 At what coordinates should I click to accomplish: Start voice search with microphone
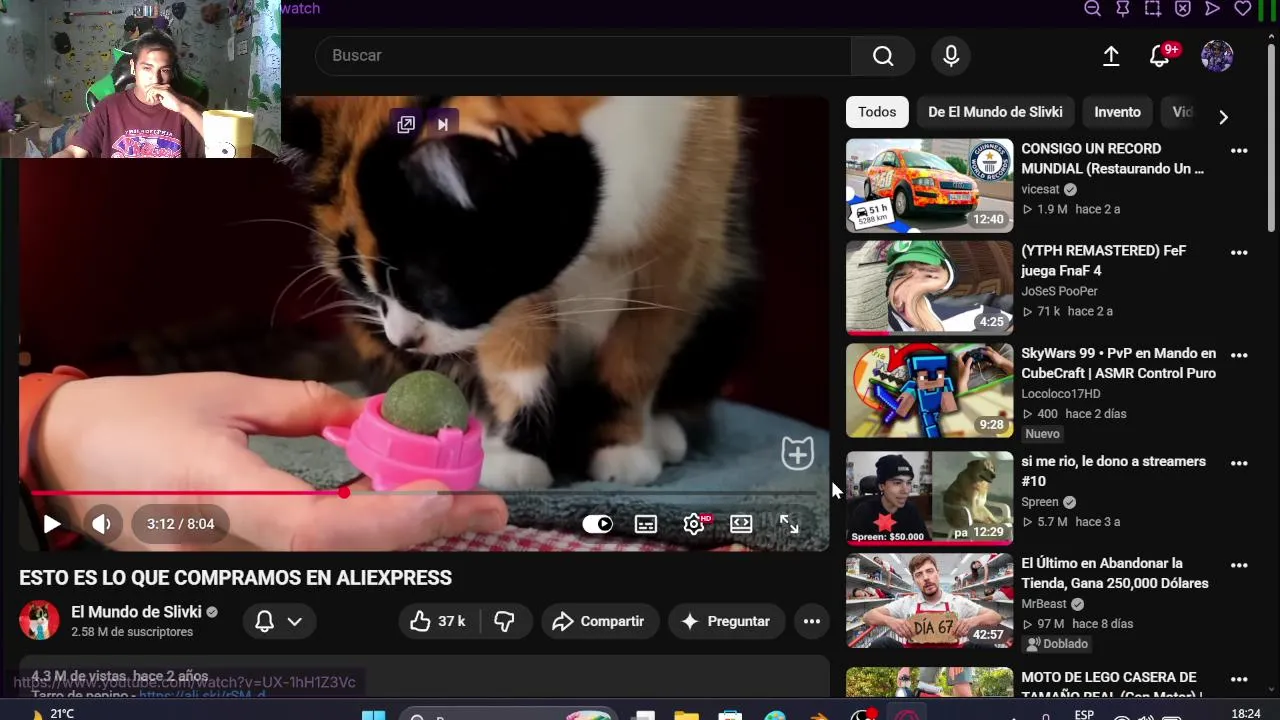coord(951,56)
